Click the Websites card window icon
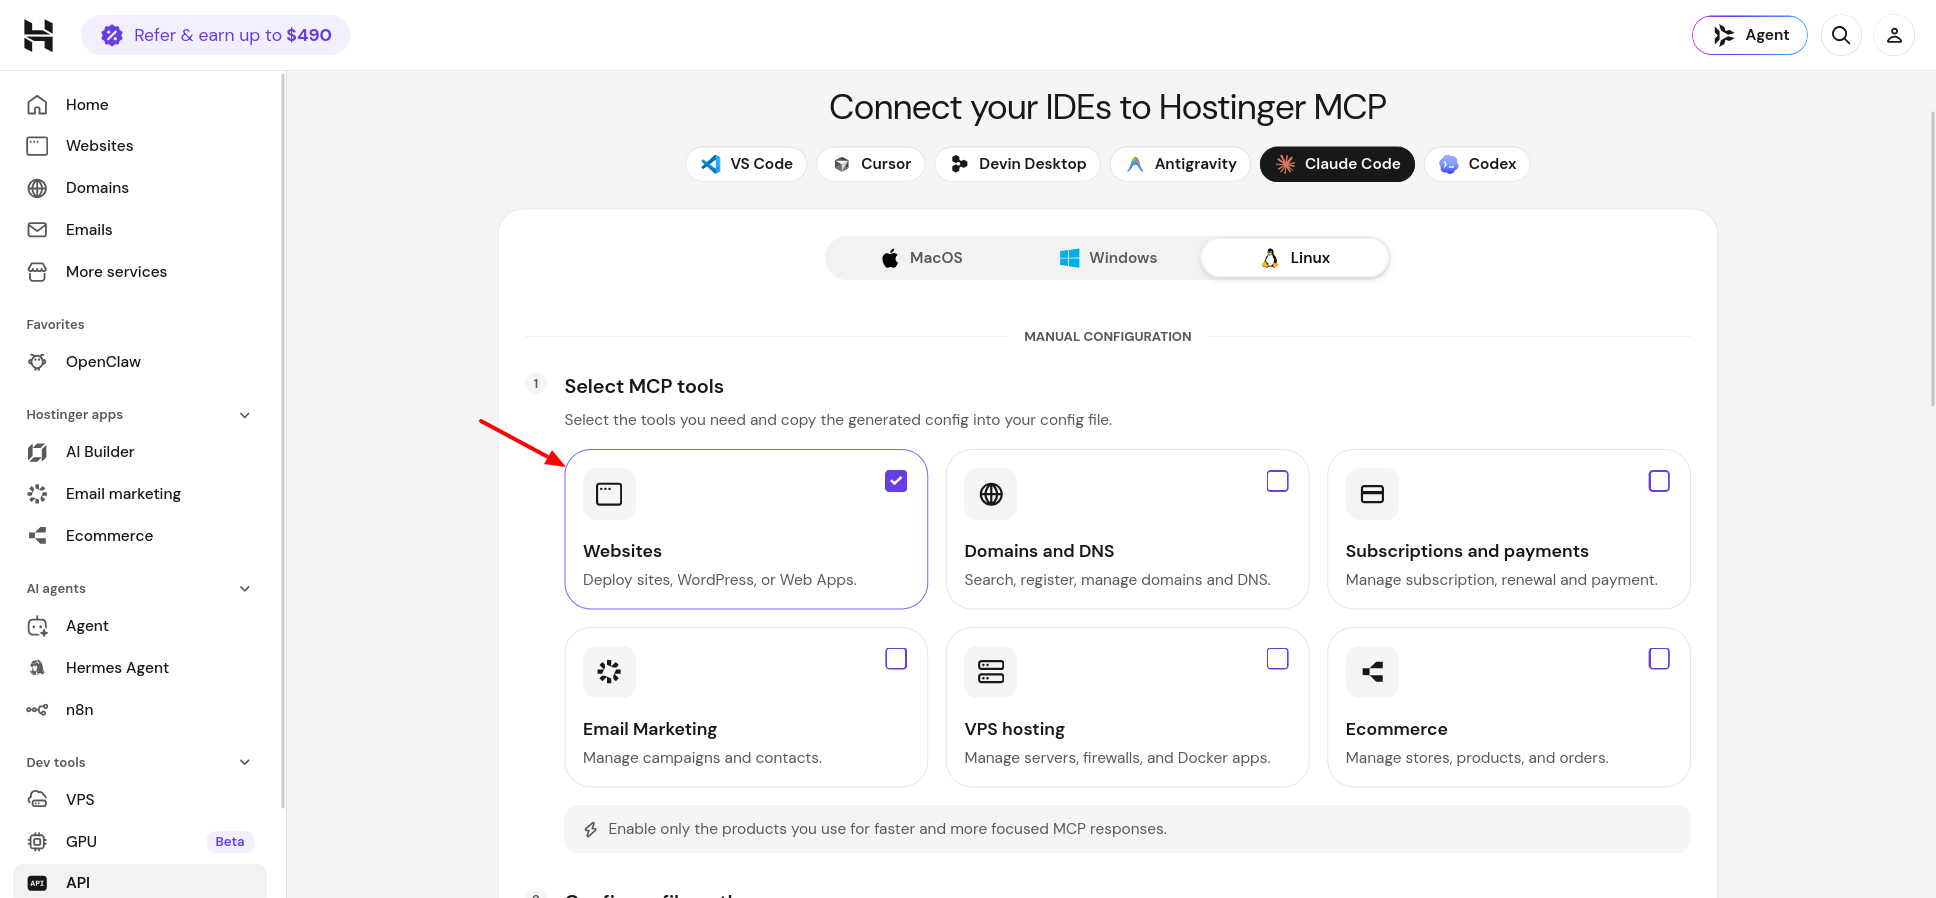This screenshot has width=1936, height=898. tap(609, 494)
